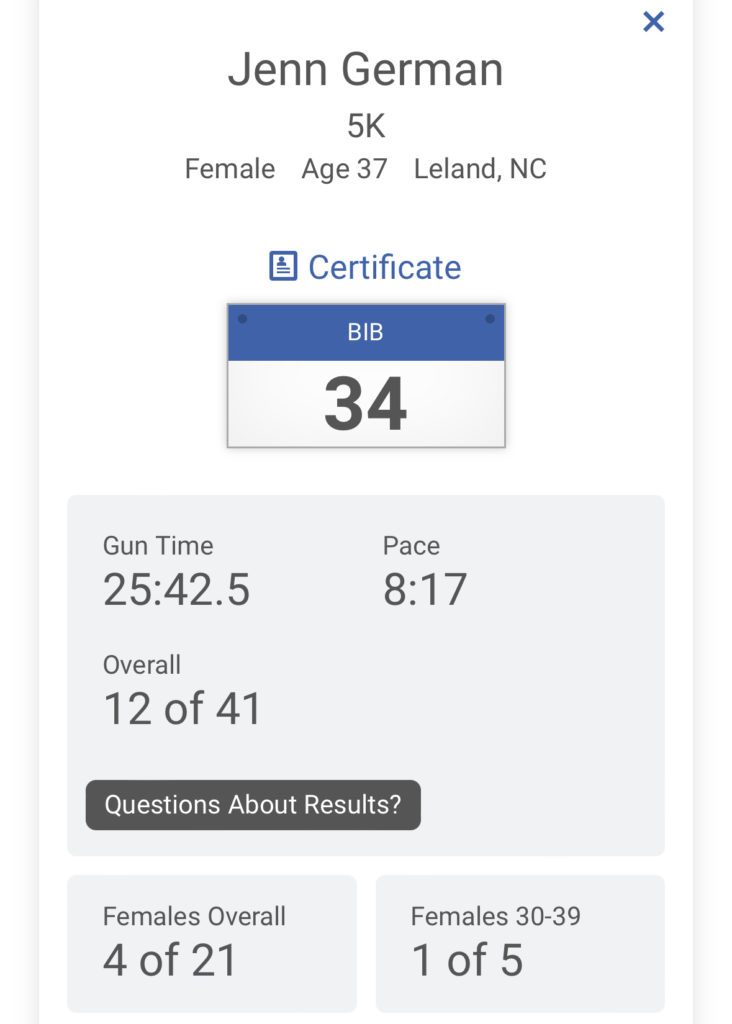Open the Females 30-39 1 of 5 card
Screen dimensions: 732x1024
pos(520,944)
